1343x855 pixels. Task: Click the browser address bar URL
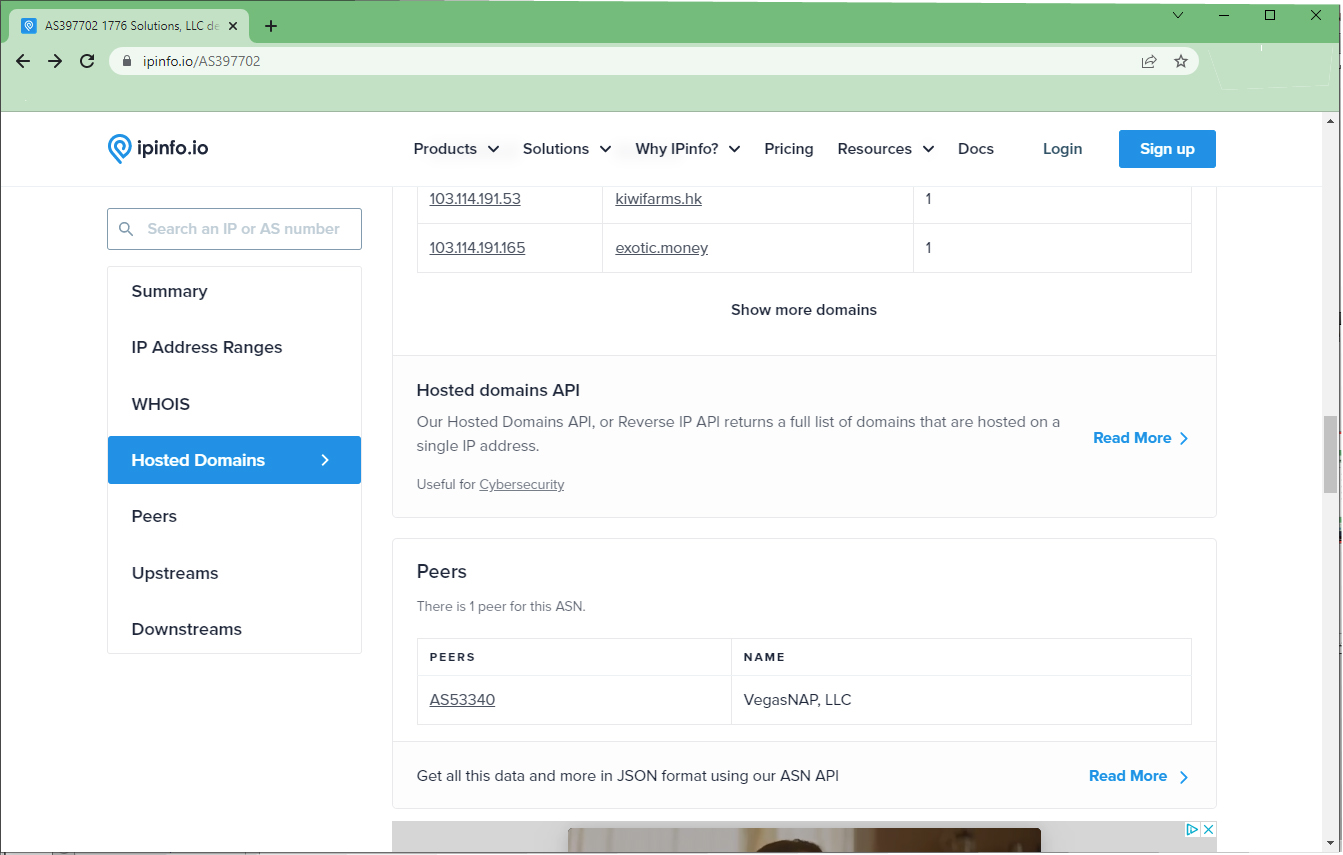(x=201, y=61)
